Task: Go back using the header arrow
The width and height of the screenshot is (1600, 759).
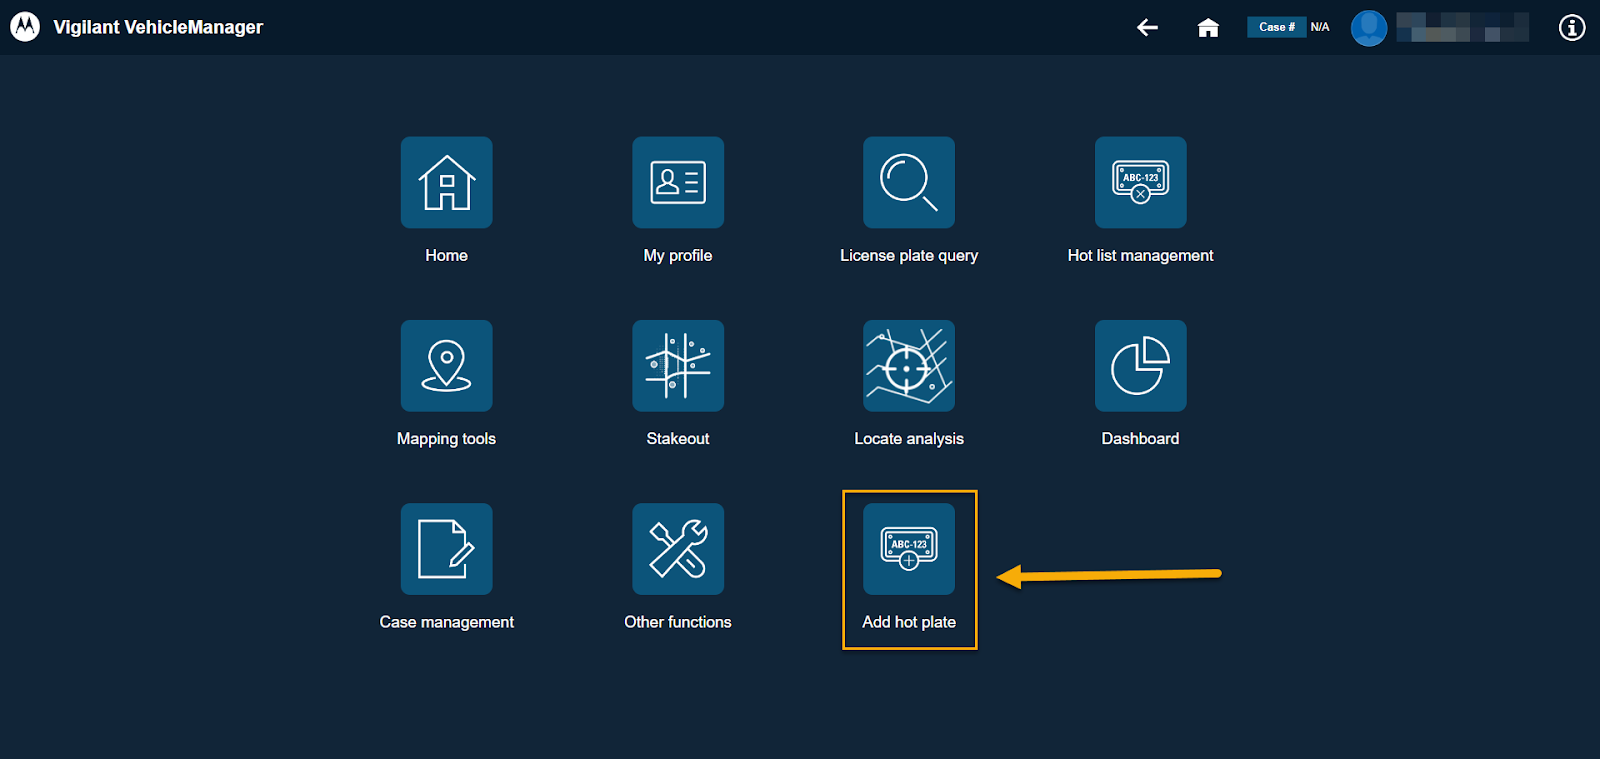Action: click(1147, 27)
